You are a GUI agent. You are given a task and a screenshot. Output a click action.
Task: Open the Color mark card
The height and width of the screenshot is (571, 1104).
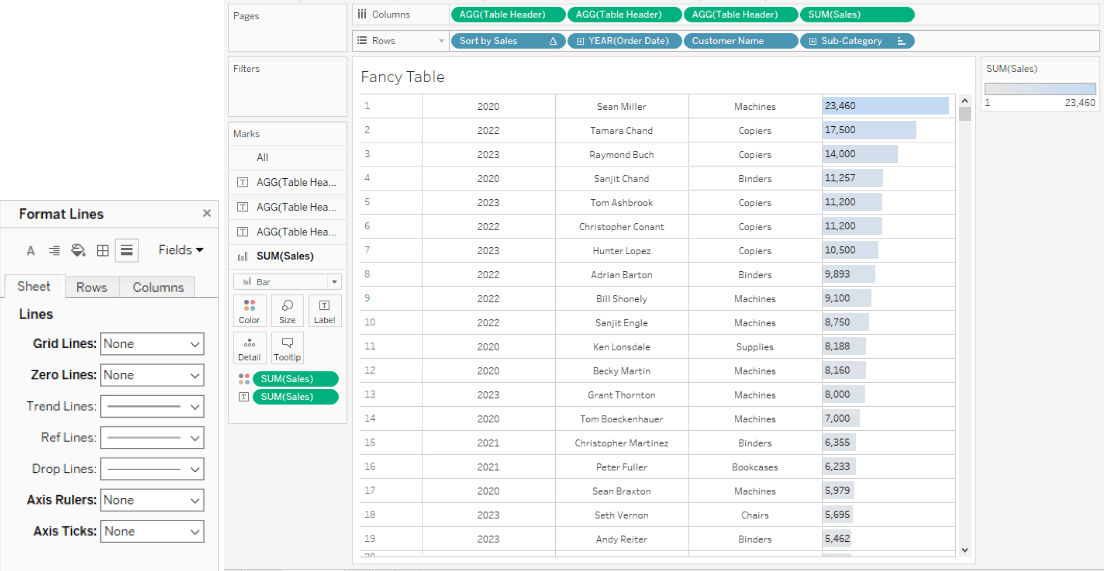pos(249,310)
